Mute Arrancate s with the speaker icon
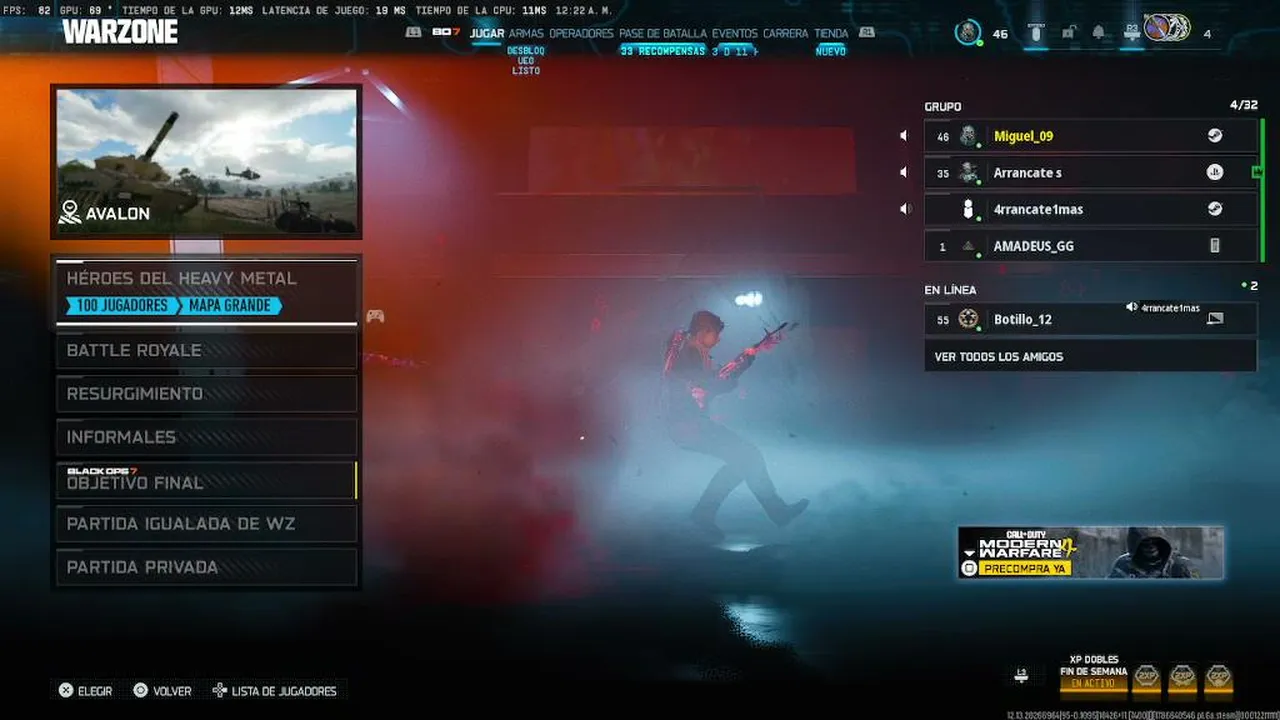This screenshot has width=1280, height=720. point(903,173)
